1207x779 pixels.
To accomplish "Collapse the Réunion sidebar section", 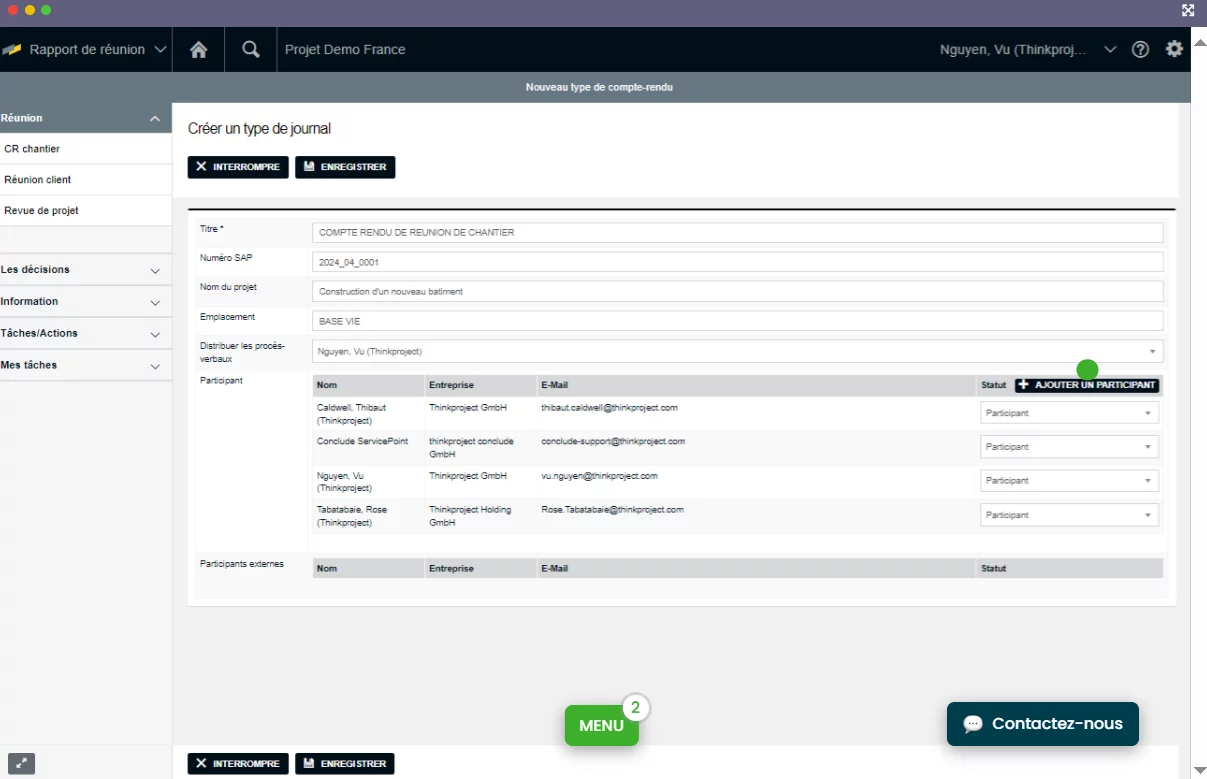I will 154,119.
